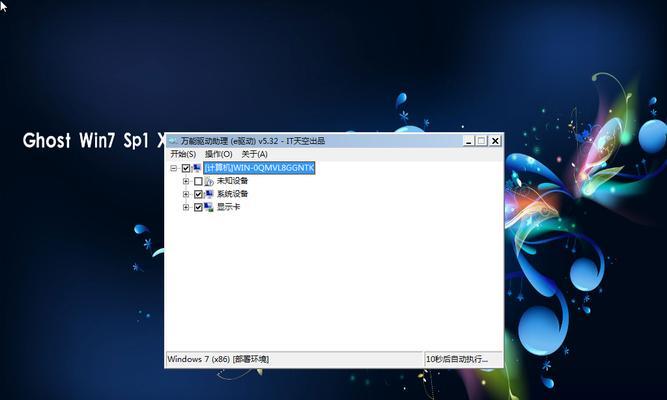This screenshot has height=400, width=667.
Task: Click the app icon in the title bar
Action: point(173,141)
